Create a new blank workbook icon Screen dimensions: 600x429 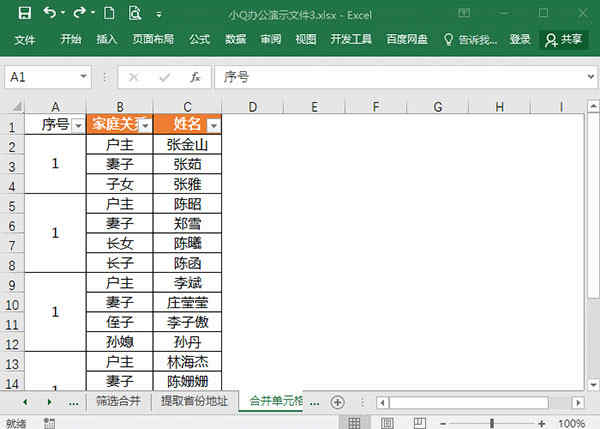coord(109,14)
